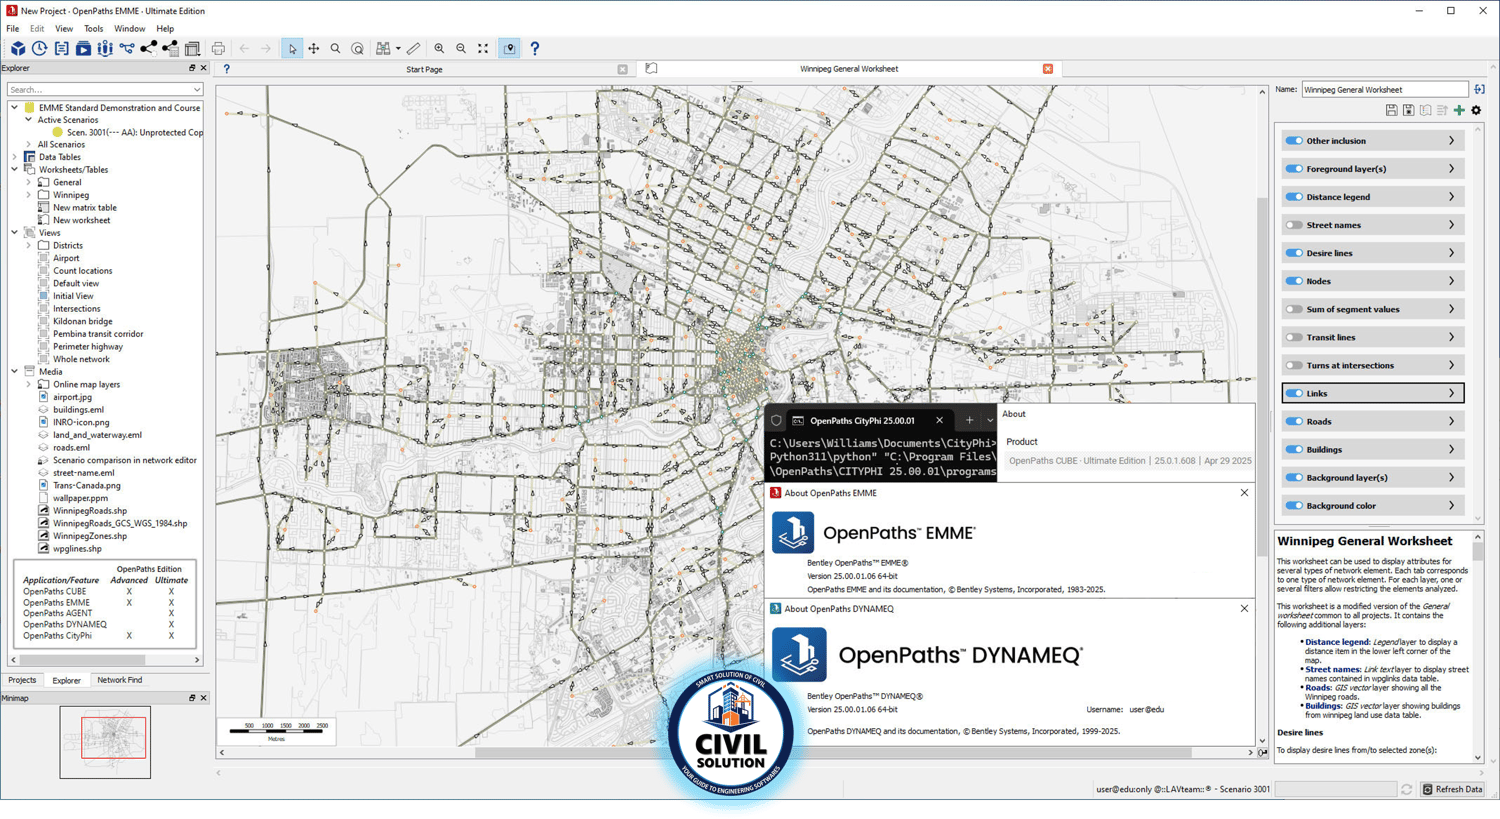Click the fit-to-full-view arrows icon
Image resolution: width=1500 pixels, height=819 pixels.
click(x=483, y=48)
